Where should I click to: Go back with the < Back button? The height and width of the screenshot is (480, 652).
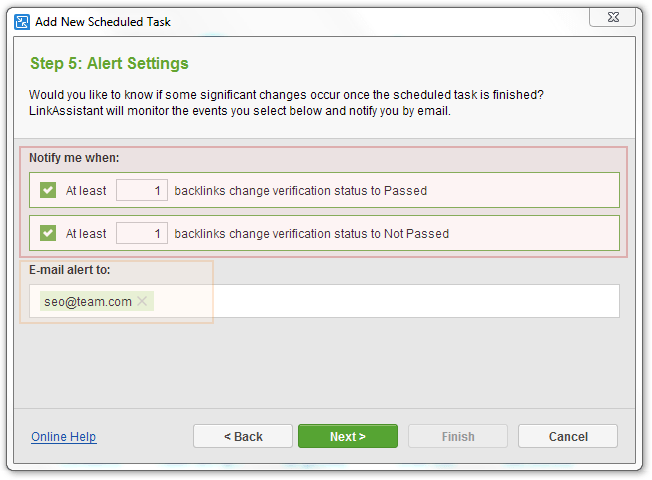[243, 436]
